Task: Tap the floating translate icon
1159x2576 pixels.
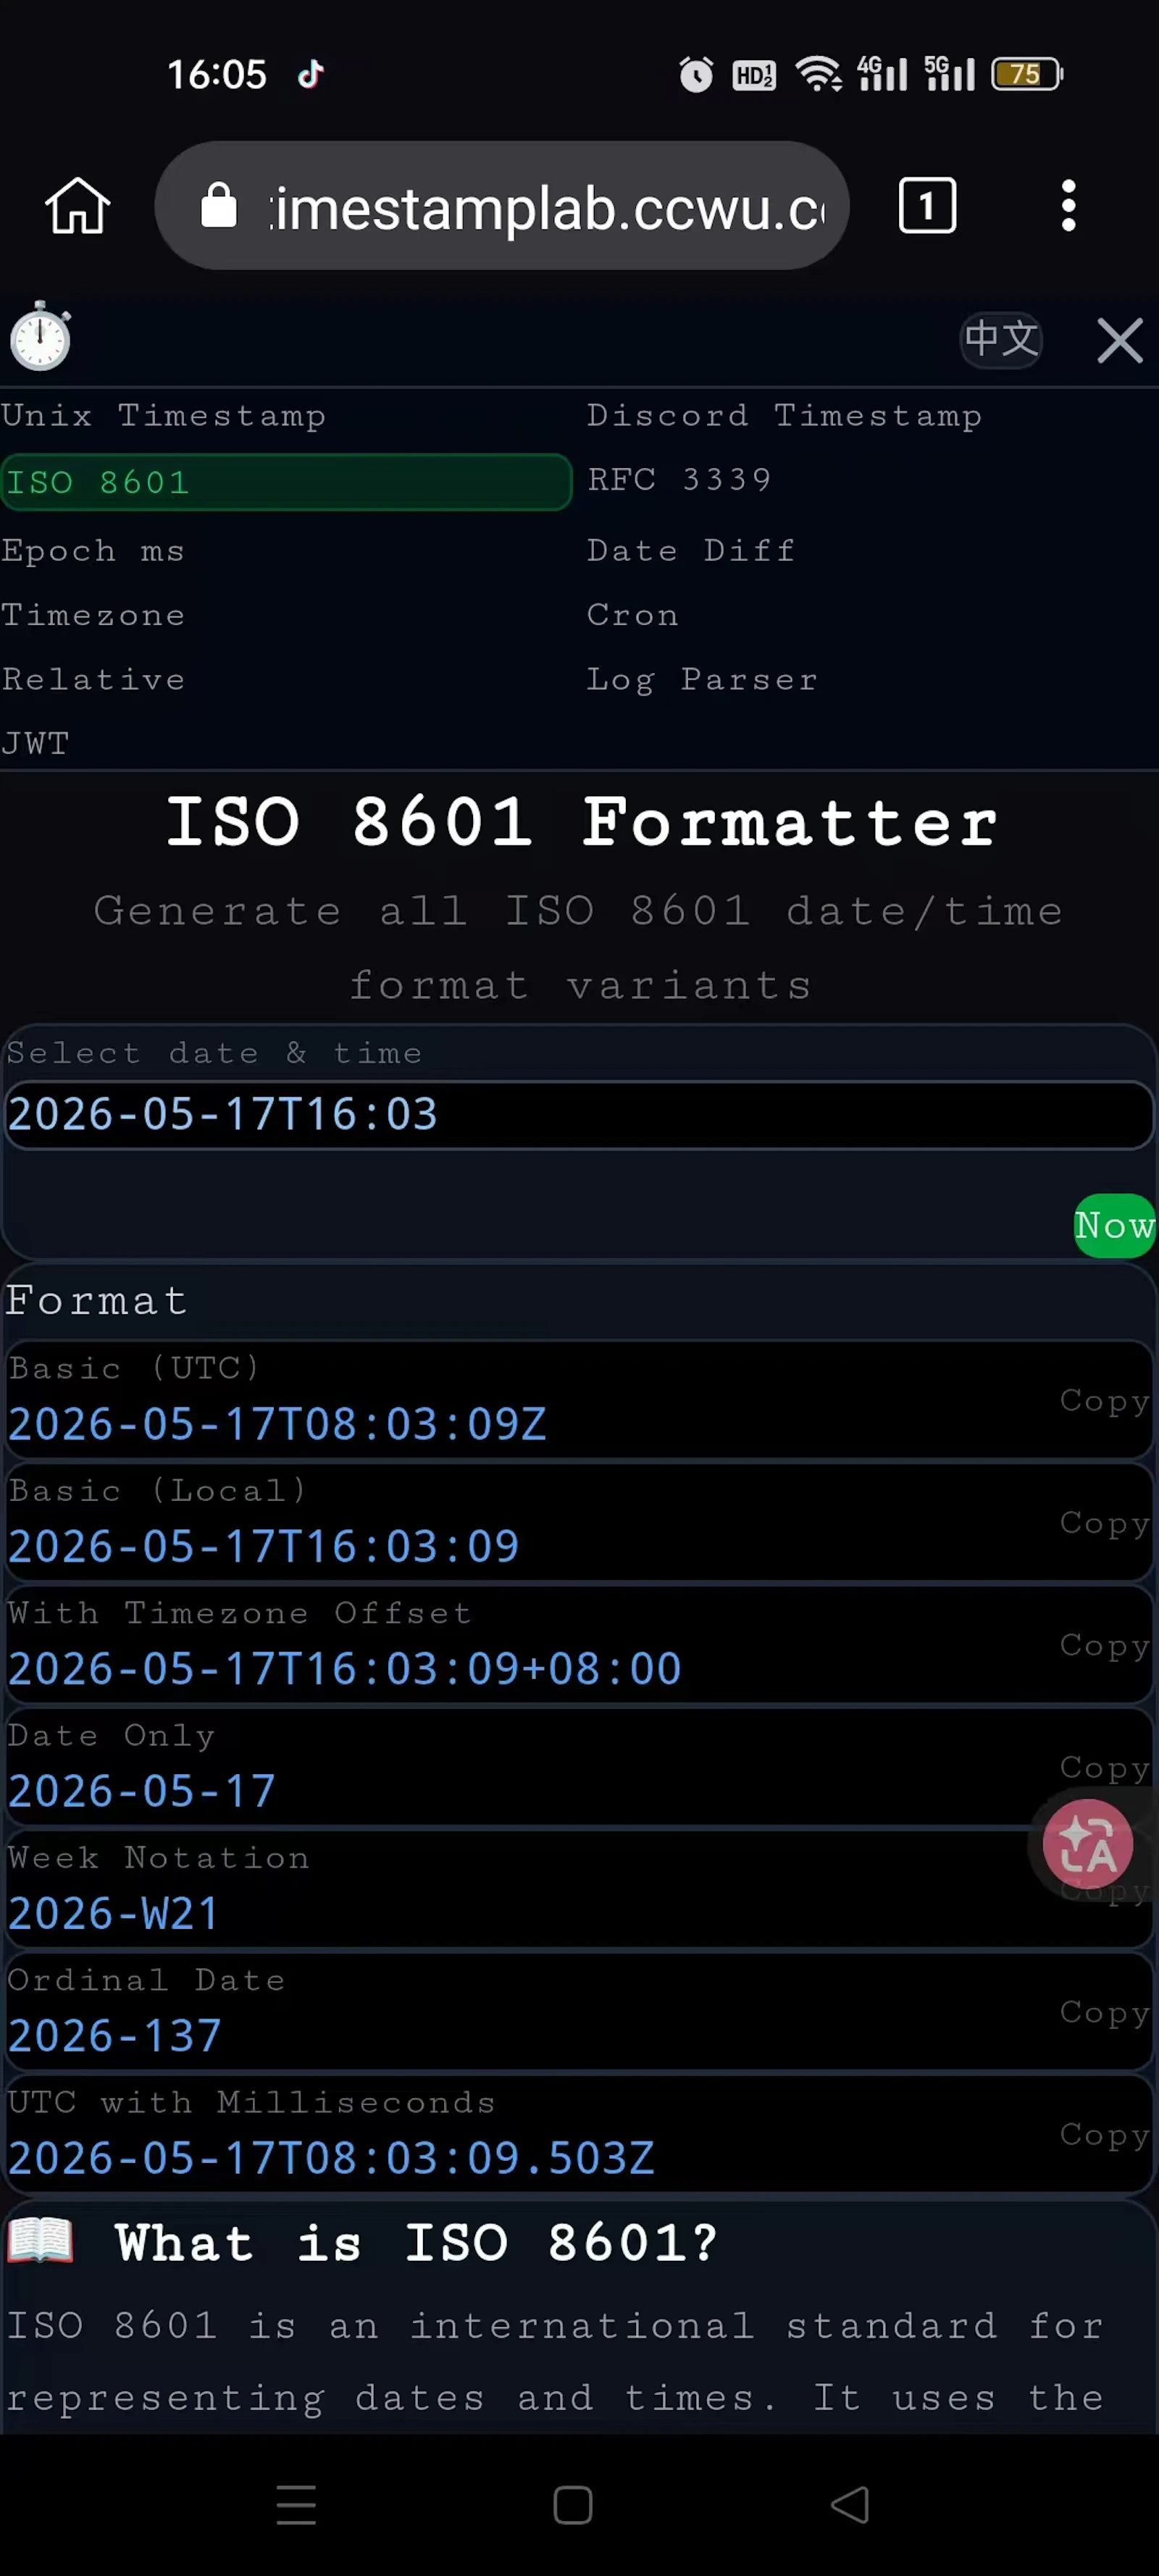Action: (1087, 1844)
